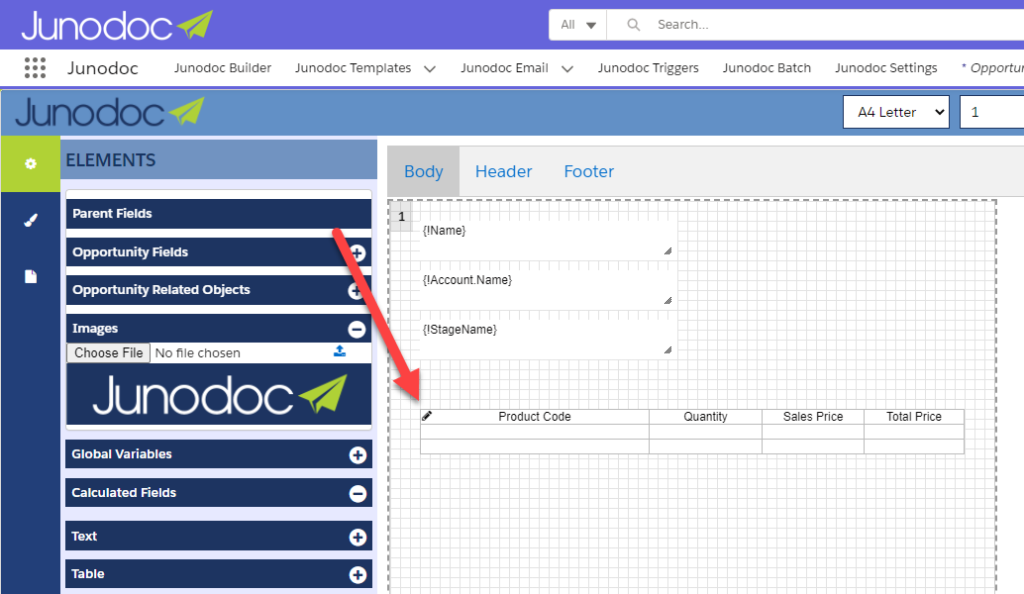Click the pencil edit icon on table
This screenshot has height=594, width=1024.
coord(427,416)
